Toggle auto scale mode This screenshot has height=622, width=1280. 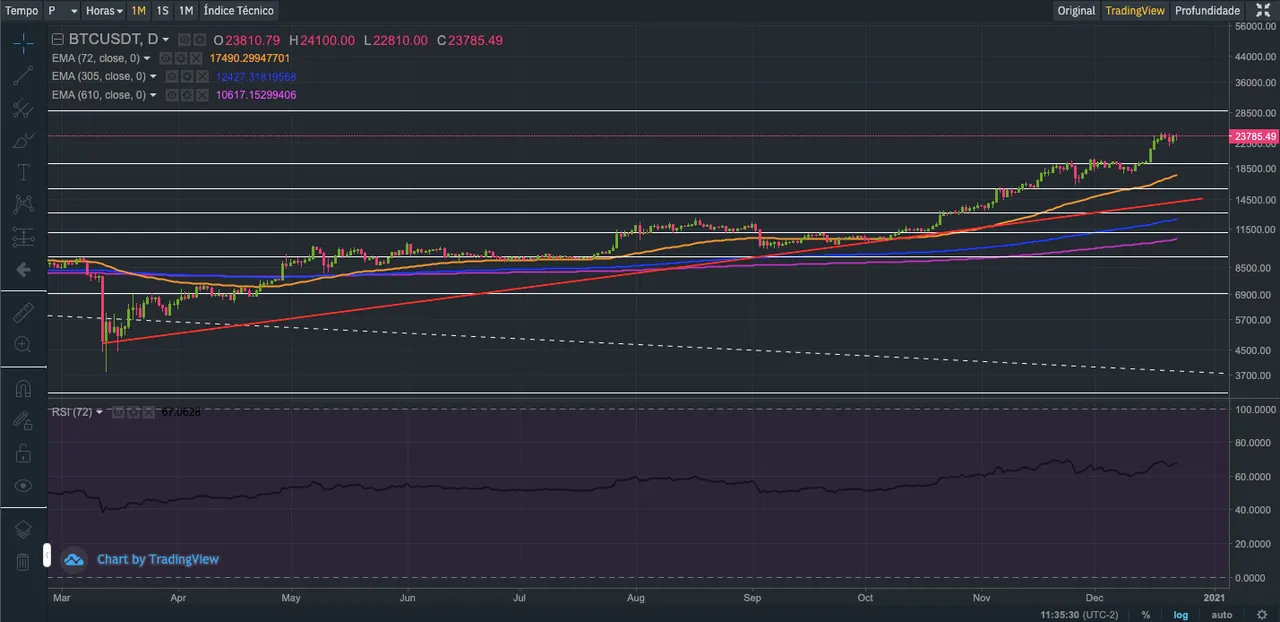(x=1221, y=614)
